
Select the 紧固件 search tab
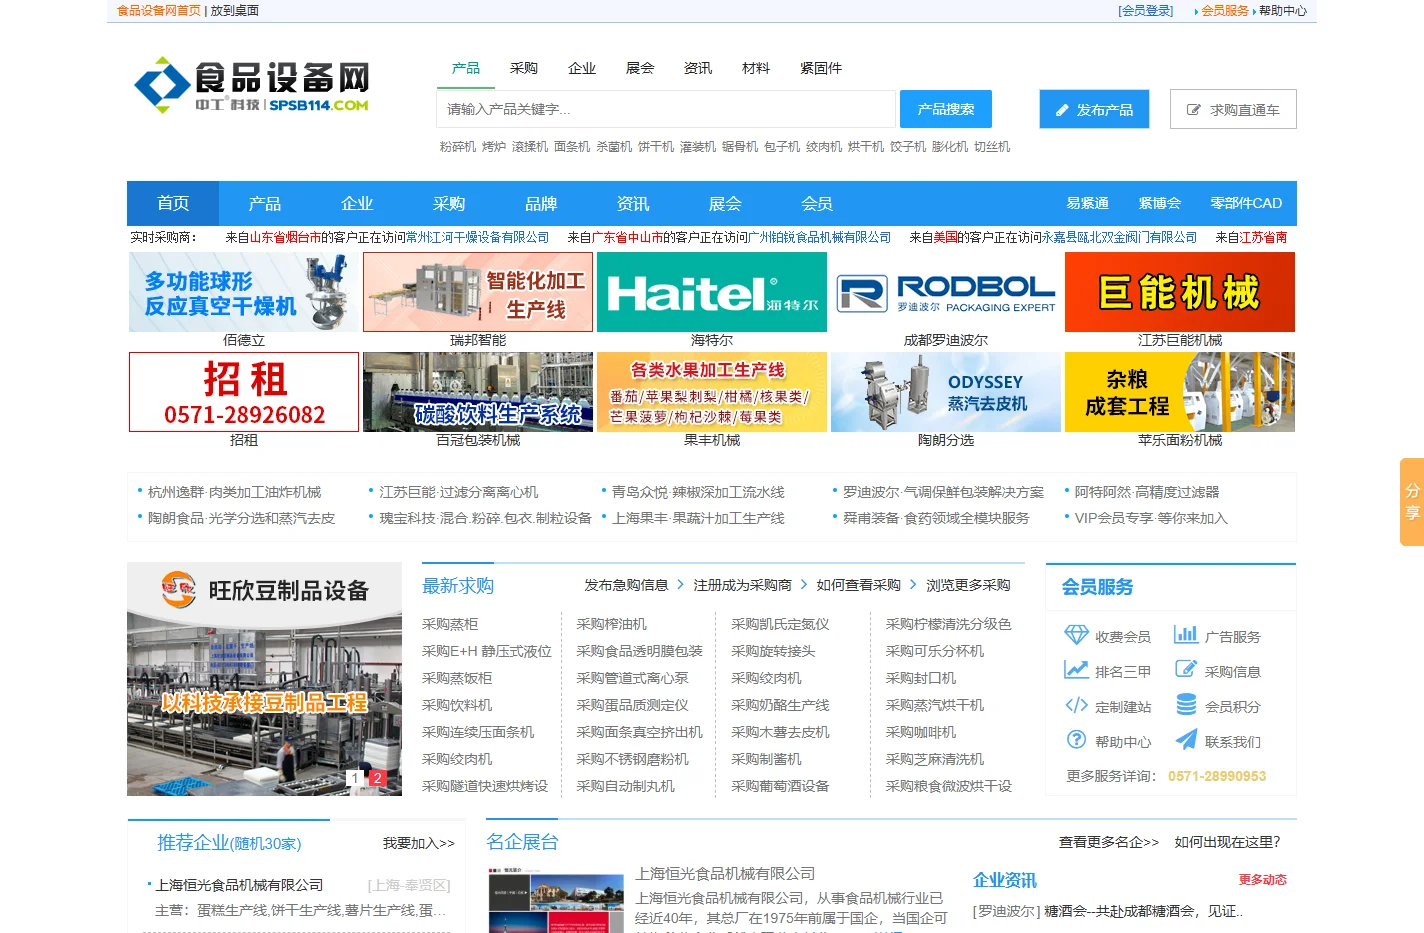(821, 68)
